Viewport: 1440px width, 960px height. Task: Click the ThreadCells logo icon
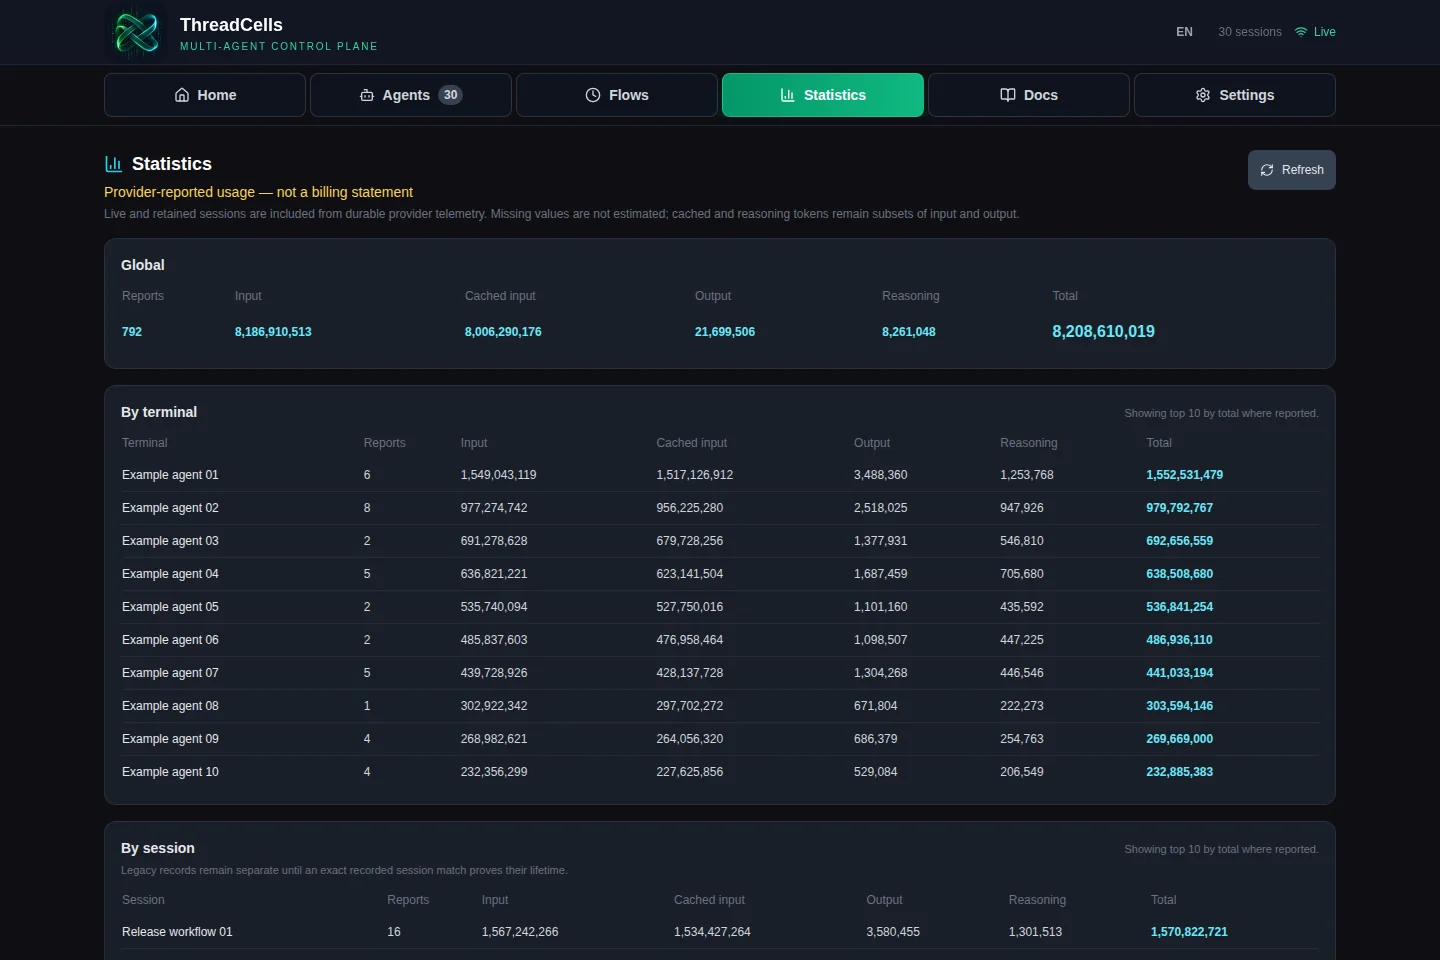pos(136,33)
